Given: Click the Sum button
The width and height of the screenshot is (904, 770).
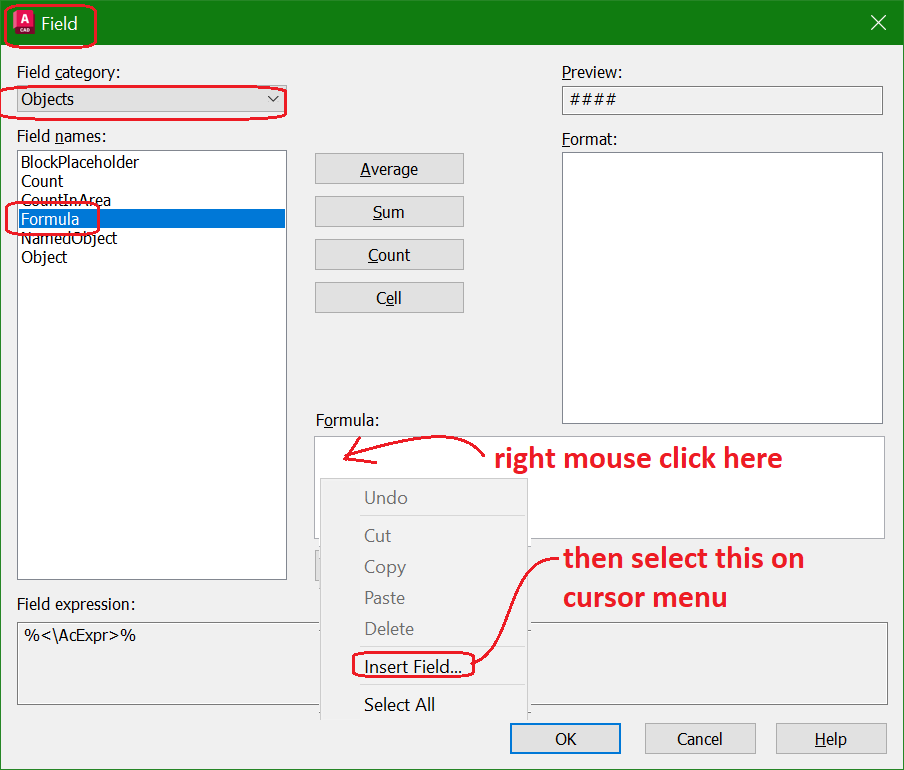Looking at the screenshot, I should coord(389,211).
